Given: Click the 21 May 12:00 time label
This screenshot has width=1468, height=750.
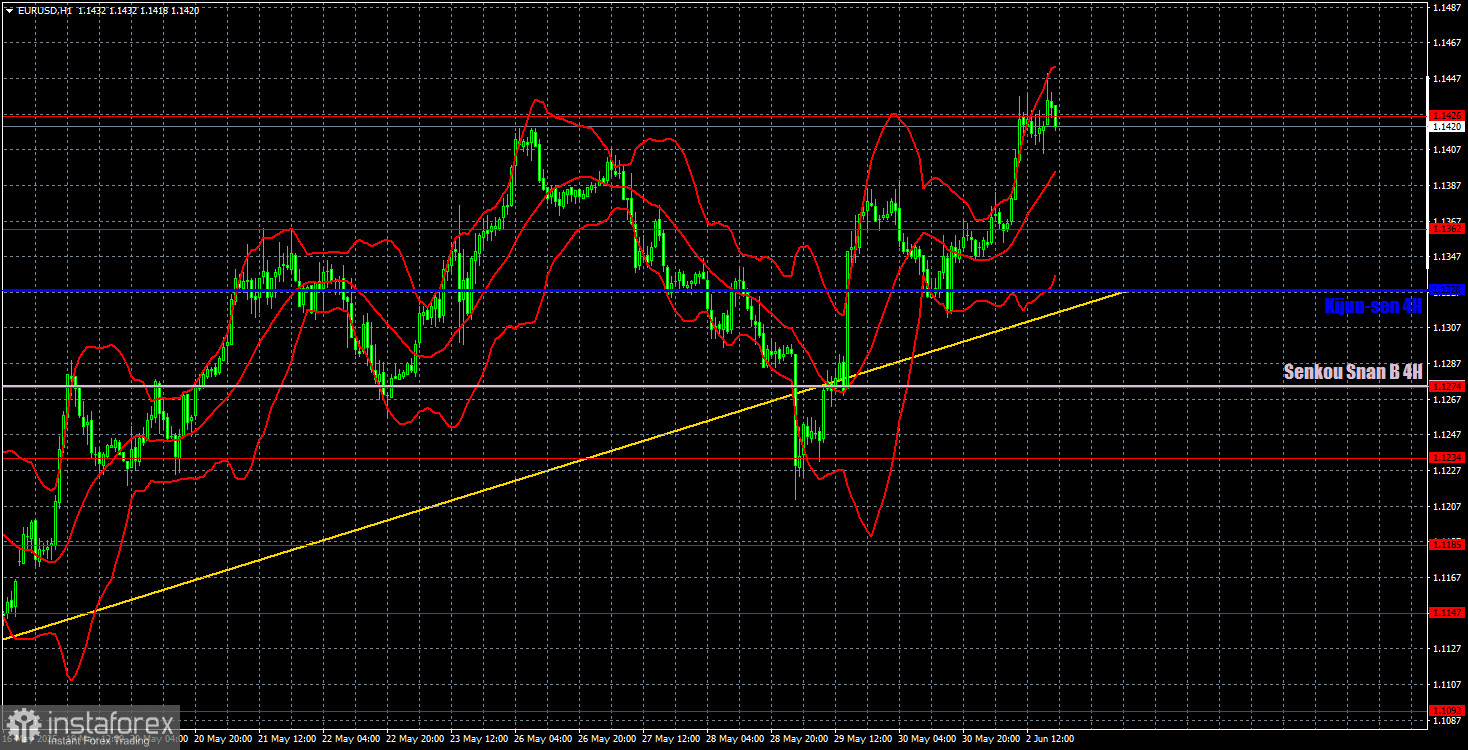Looking at the screenshot, I should (289, 739).
